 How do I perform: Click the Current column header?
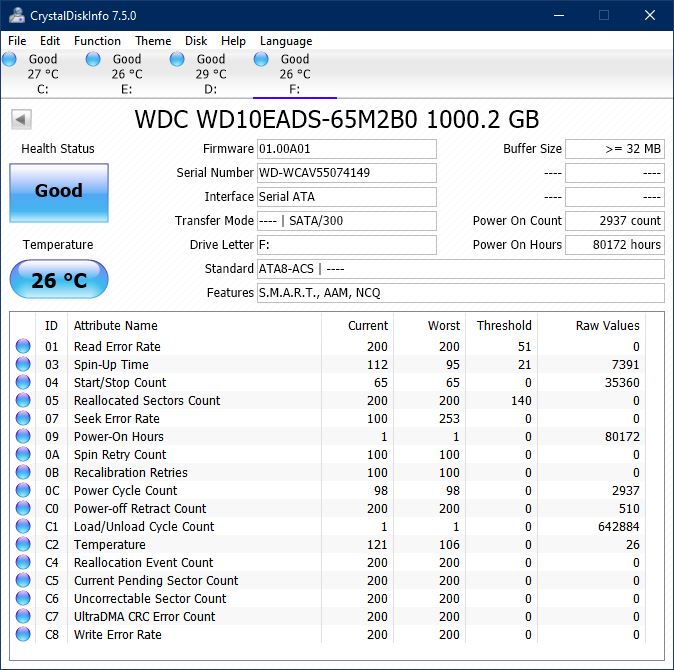pyautogui.click(x=357, y=326)
